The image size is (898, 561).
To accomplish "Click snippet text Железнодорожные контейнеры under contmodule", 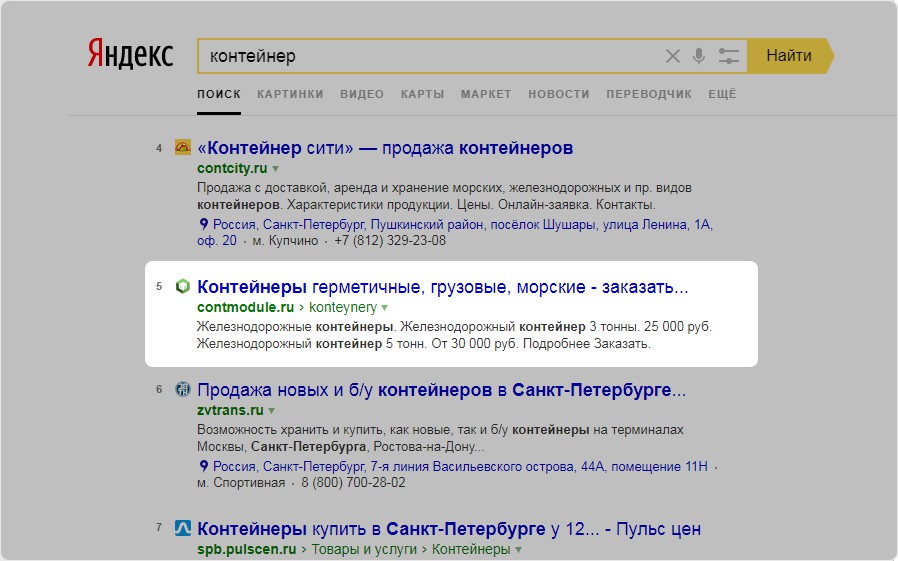I will 296,327.
